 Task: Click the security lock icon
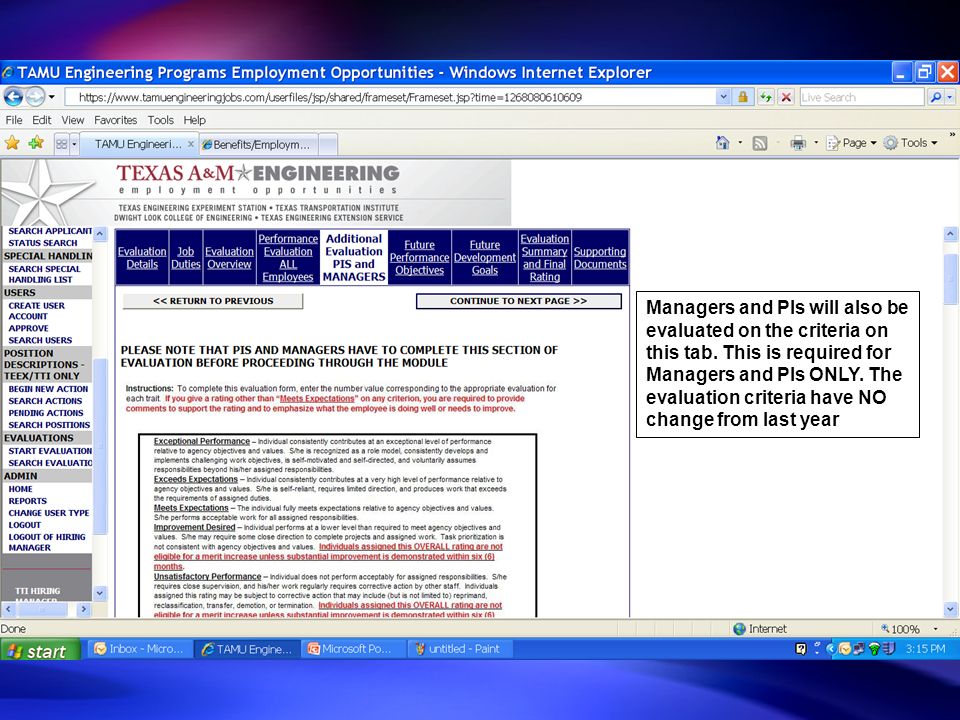pos(743,97)
